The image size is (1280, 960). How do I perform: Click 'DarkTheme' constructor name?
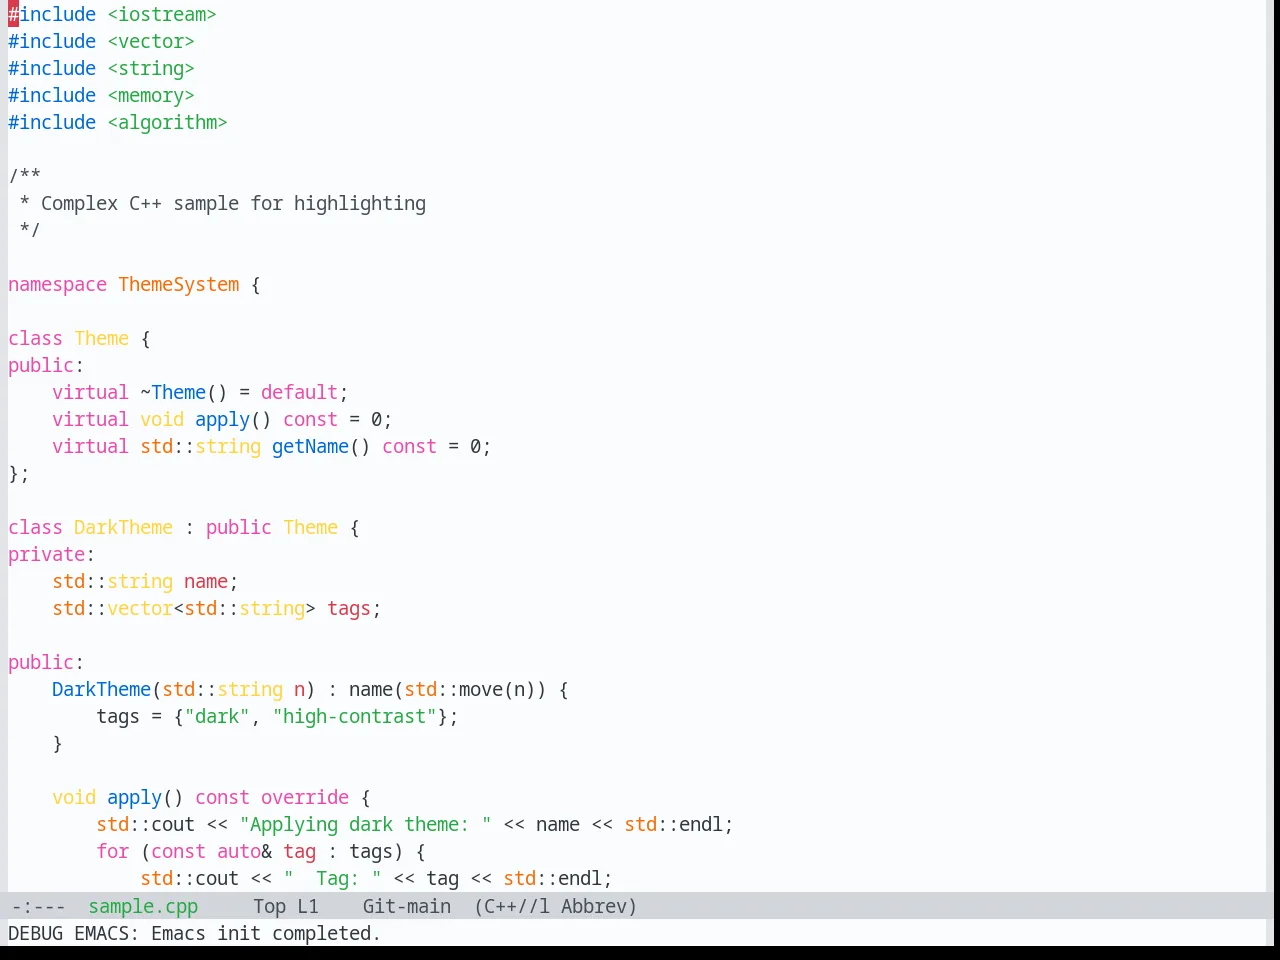point(101,689)
